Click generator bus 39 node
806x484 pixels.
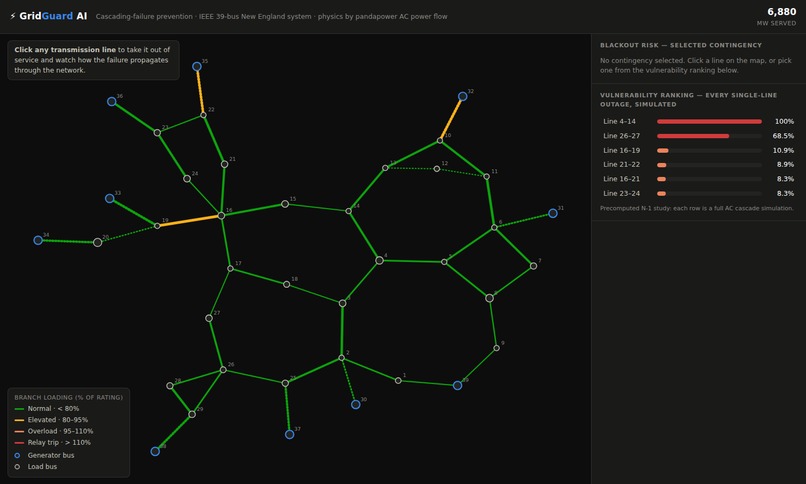click(457, 385)
